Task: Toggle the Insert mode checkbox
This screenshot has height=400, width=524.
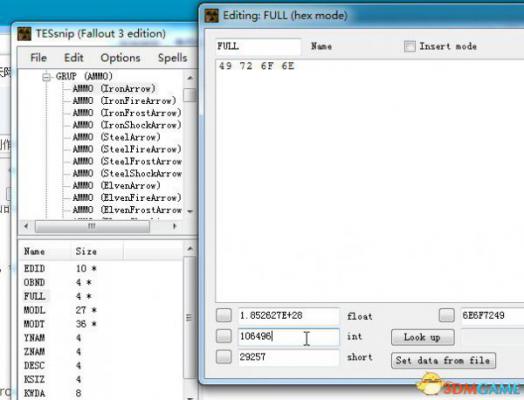Action: 410,46
